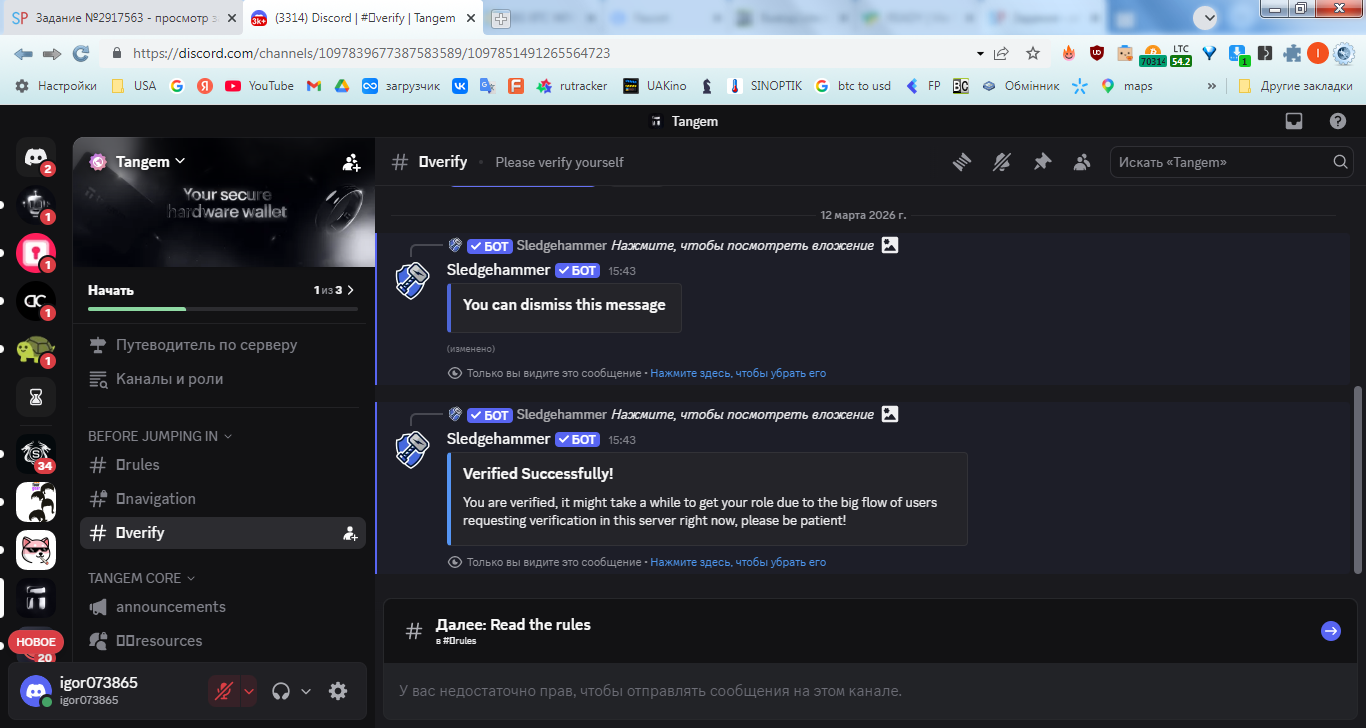Open the Настройки bookmark

(56, 86)
